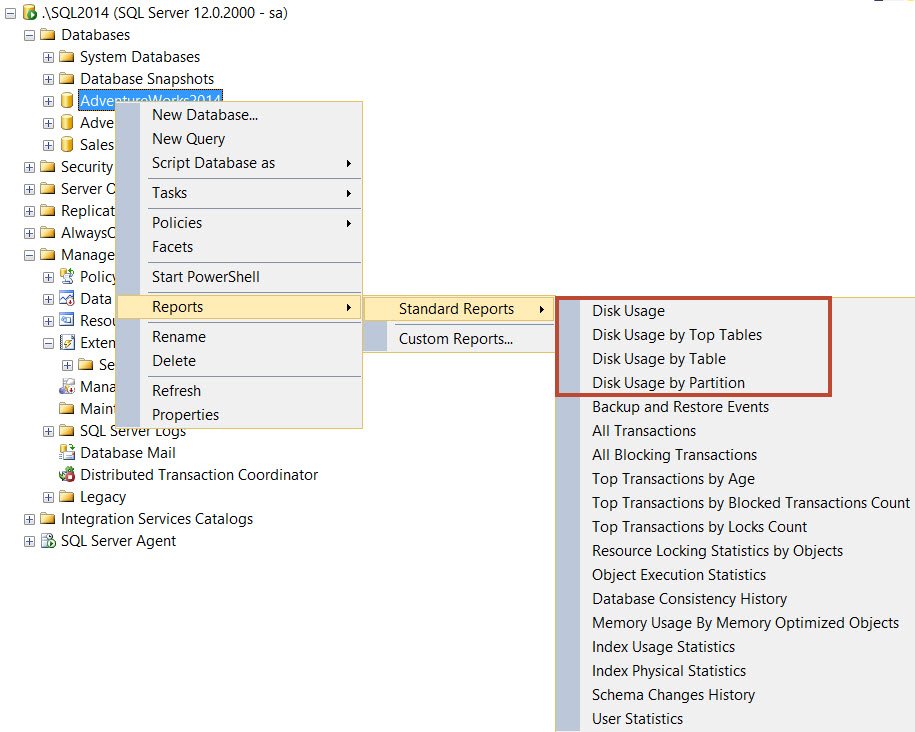
Task: Open Database Consistency History report
Action: (689, 599)
